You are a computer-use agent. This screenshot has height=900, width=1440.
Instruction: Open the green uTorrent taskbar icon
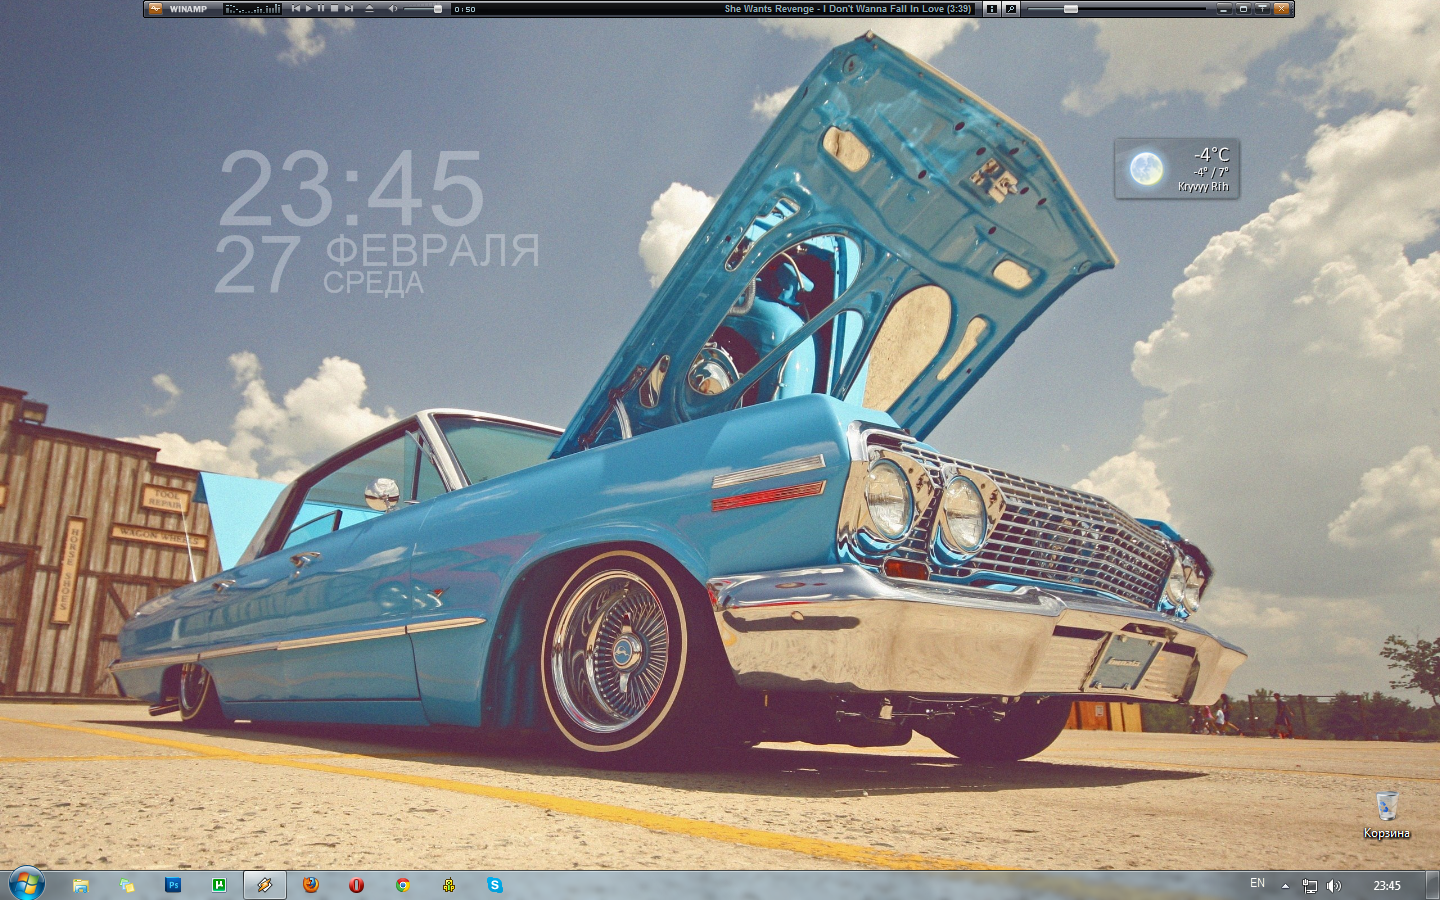coord(219,885)
